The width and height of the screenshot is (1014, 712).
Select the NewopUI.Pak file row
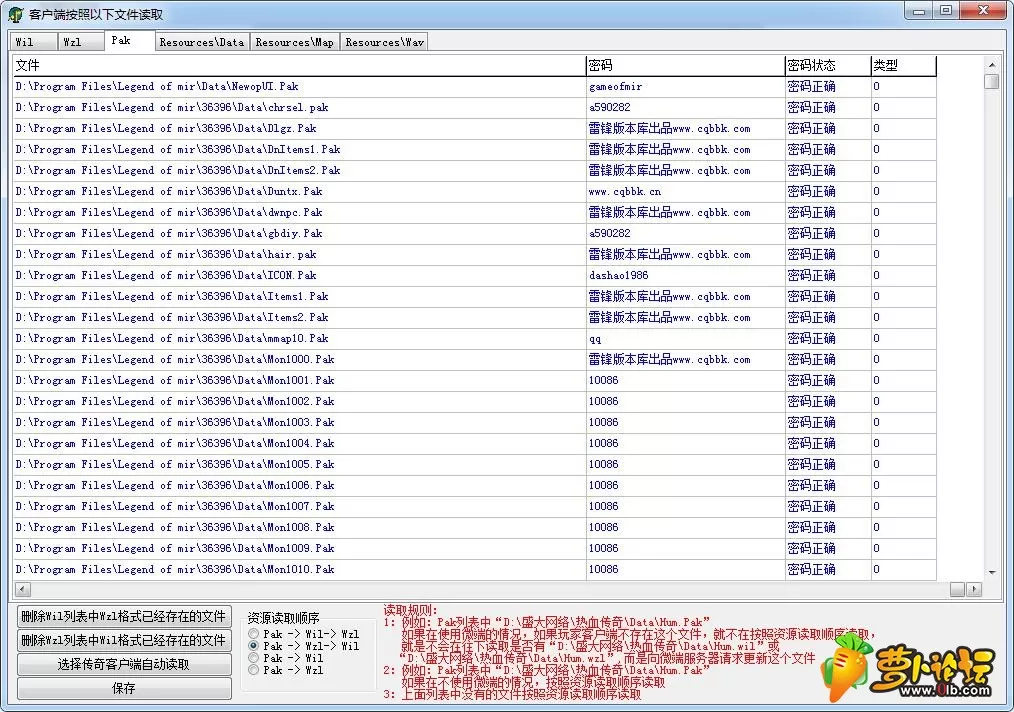[475, 86]
